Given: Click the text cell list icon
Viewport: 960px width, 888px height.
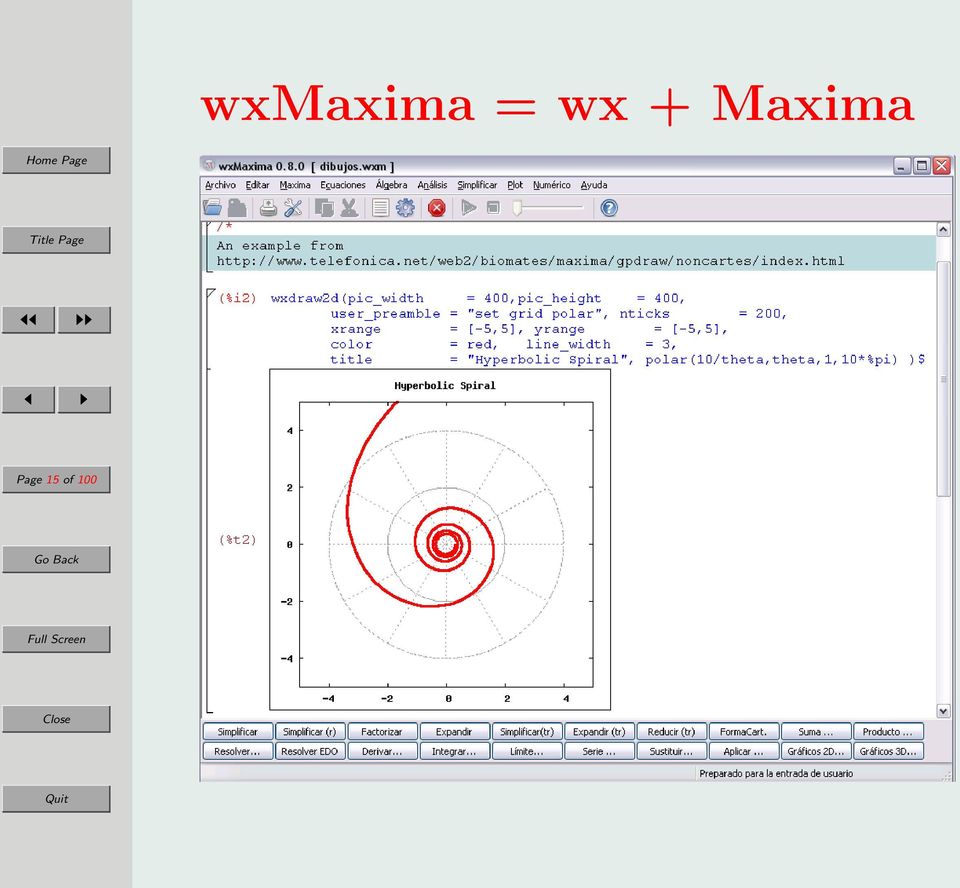Looking at the screenshot, I should (x=380, y=208).
